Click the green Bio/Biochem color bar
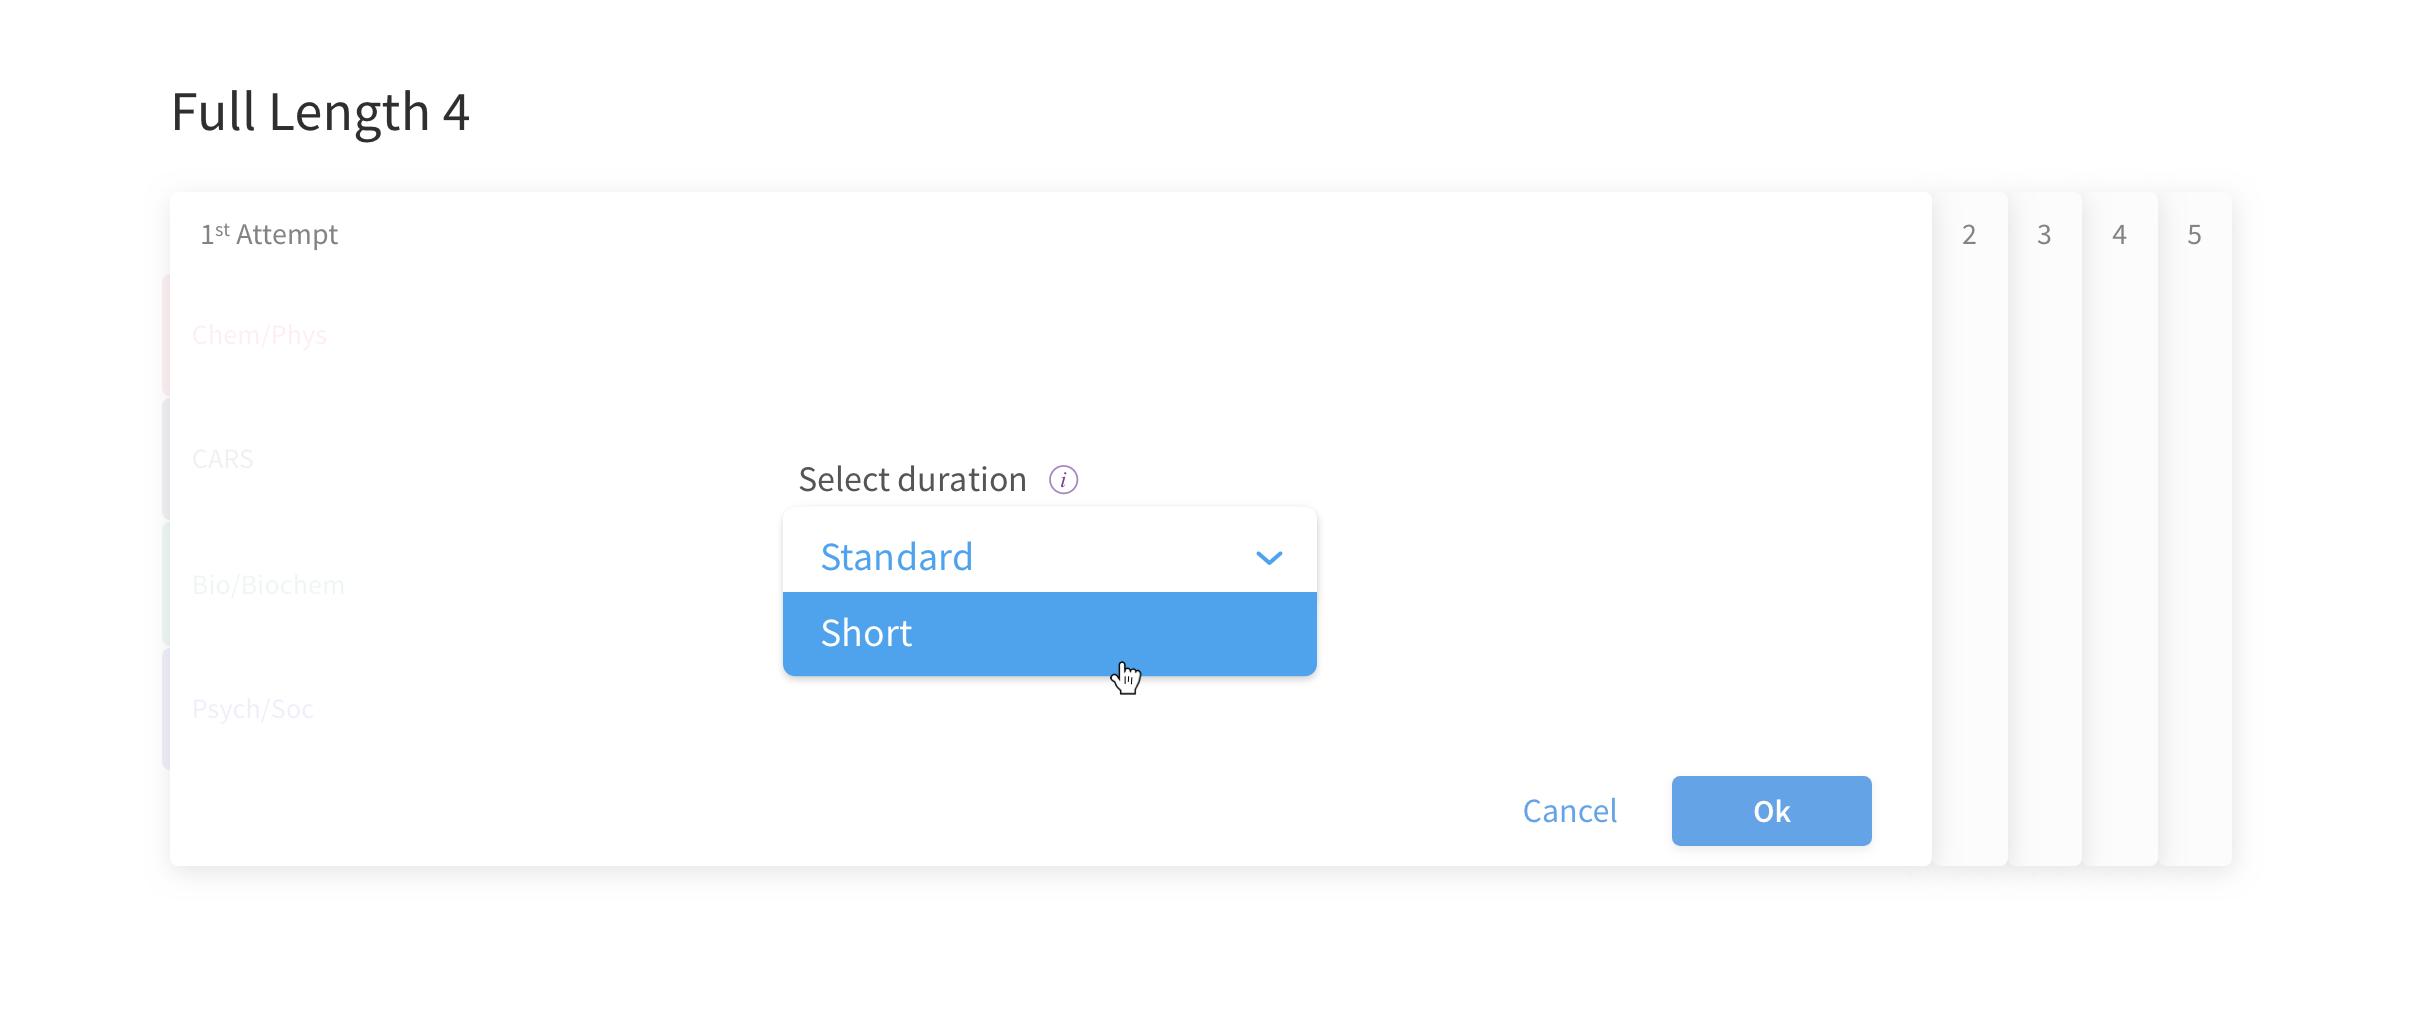 point(166,584)
